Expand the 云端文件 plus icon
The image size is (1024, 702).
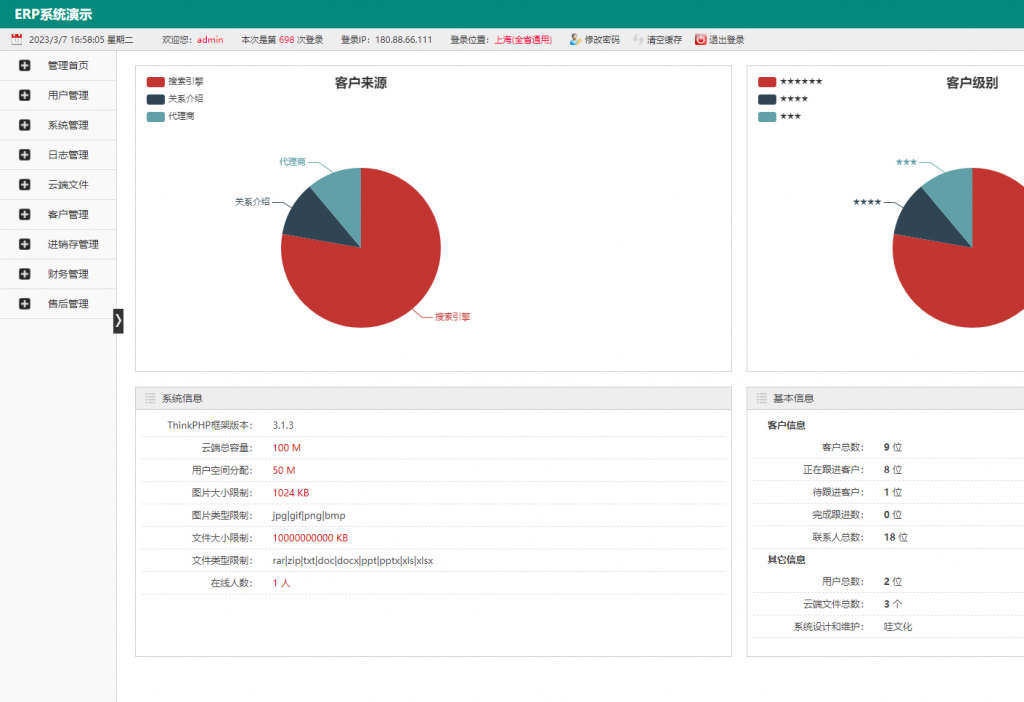25,185
